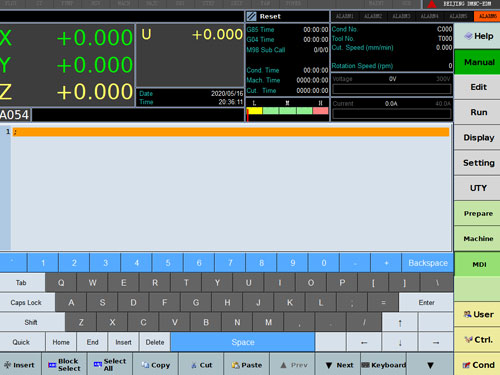Tap the Space bar
Image resolution: width=500 pixels, height=375 pixels.
pos(243,342)
